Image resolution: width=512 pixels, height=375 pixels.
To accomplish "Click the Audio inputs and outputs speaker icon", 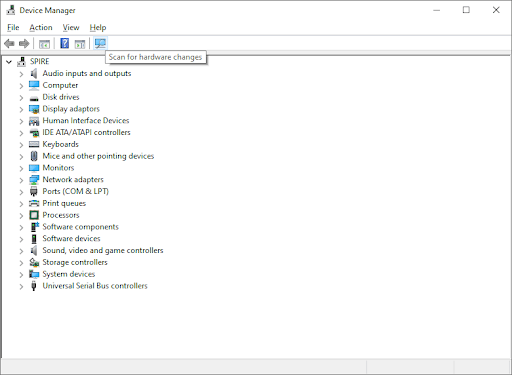I will click(34, 73).
